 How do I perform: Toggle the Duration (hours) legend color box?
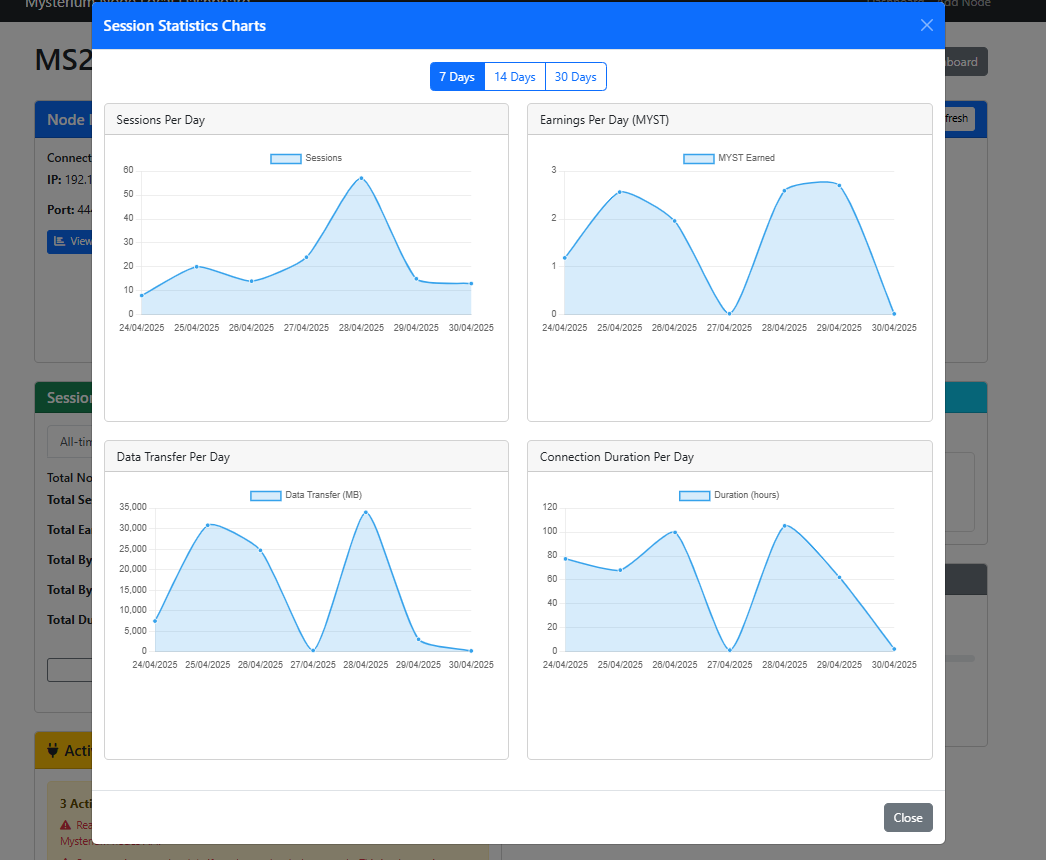pyautogui.click(x=694, y=496)
